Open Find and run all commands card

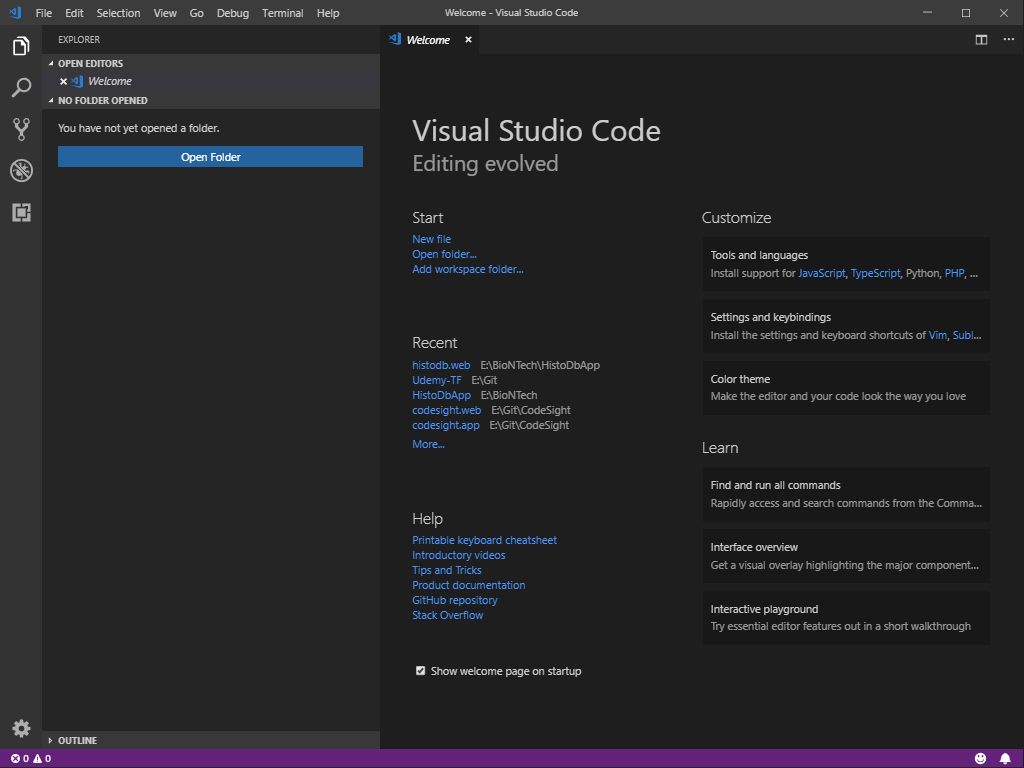846,494
